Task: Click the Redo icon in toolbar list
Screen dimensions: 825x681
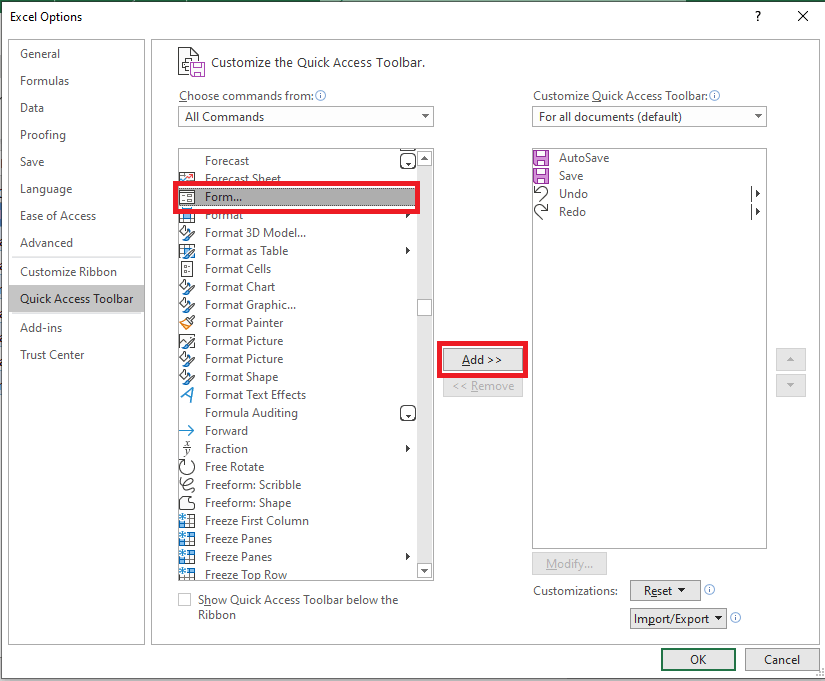Action: 541,212
